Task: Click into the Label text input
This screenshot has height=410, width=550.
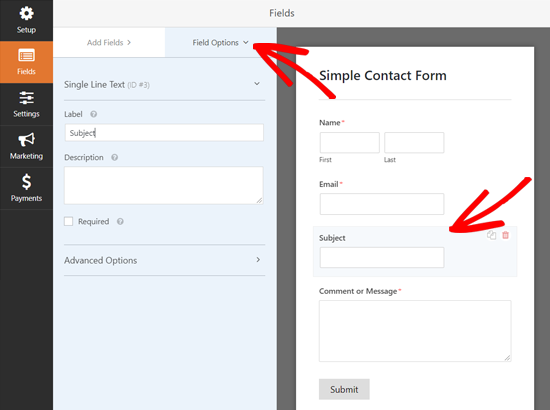Action: point(164,133)
